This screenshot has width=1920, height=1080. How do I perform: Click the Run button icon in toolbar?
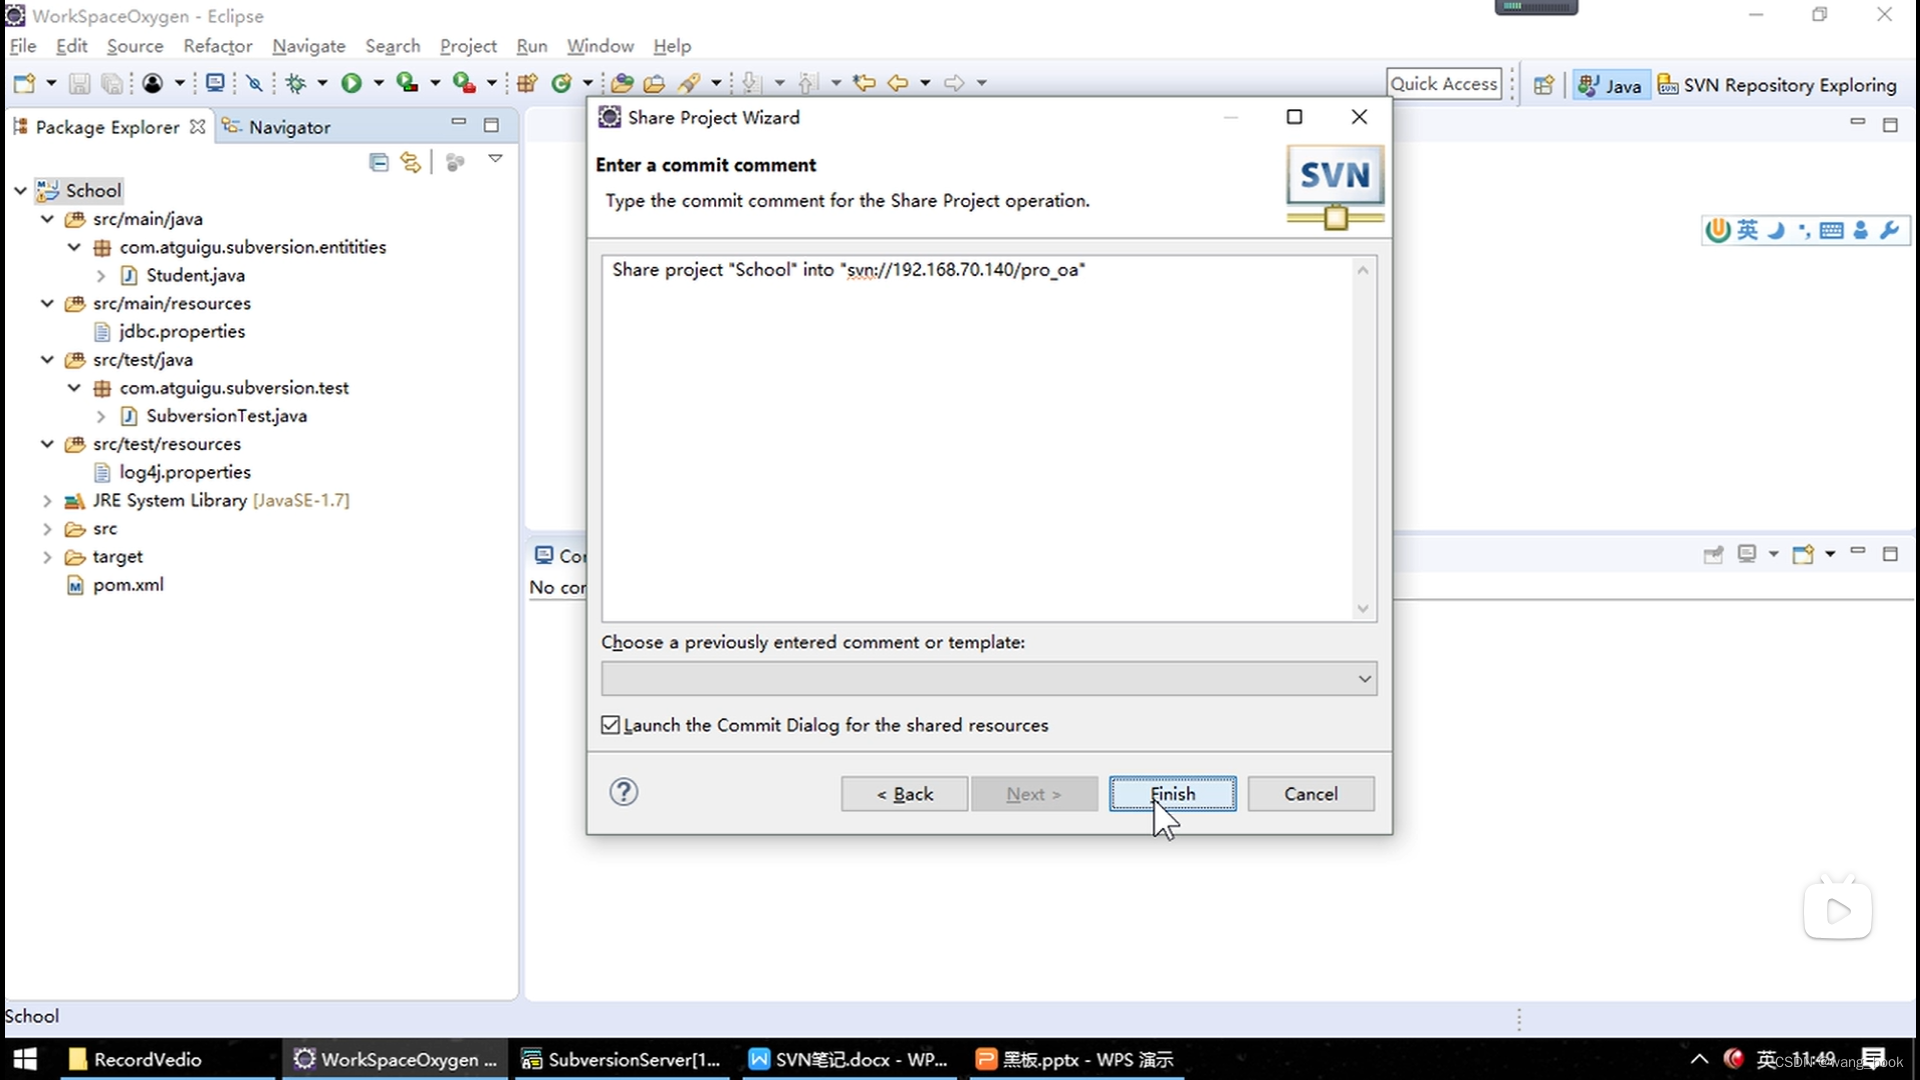(x=348, y=83)
